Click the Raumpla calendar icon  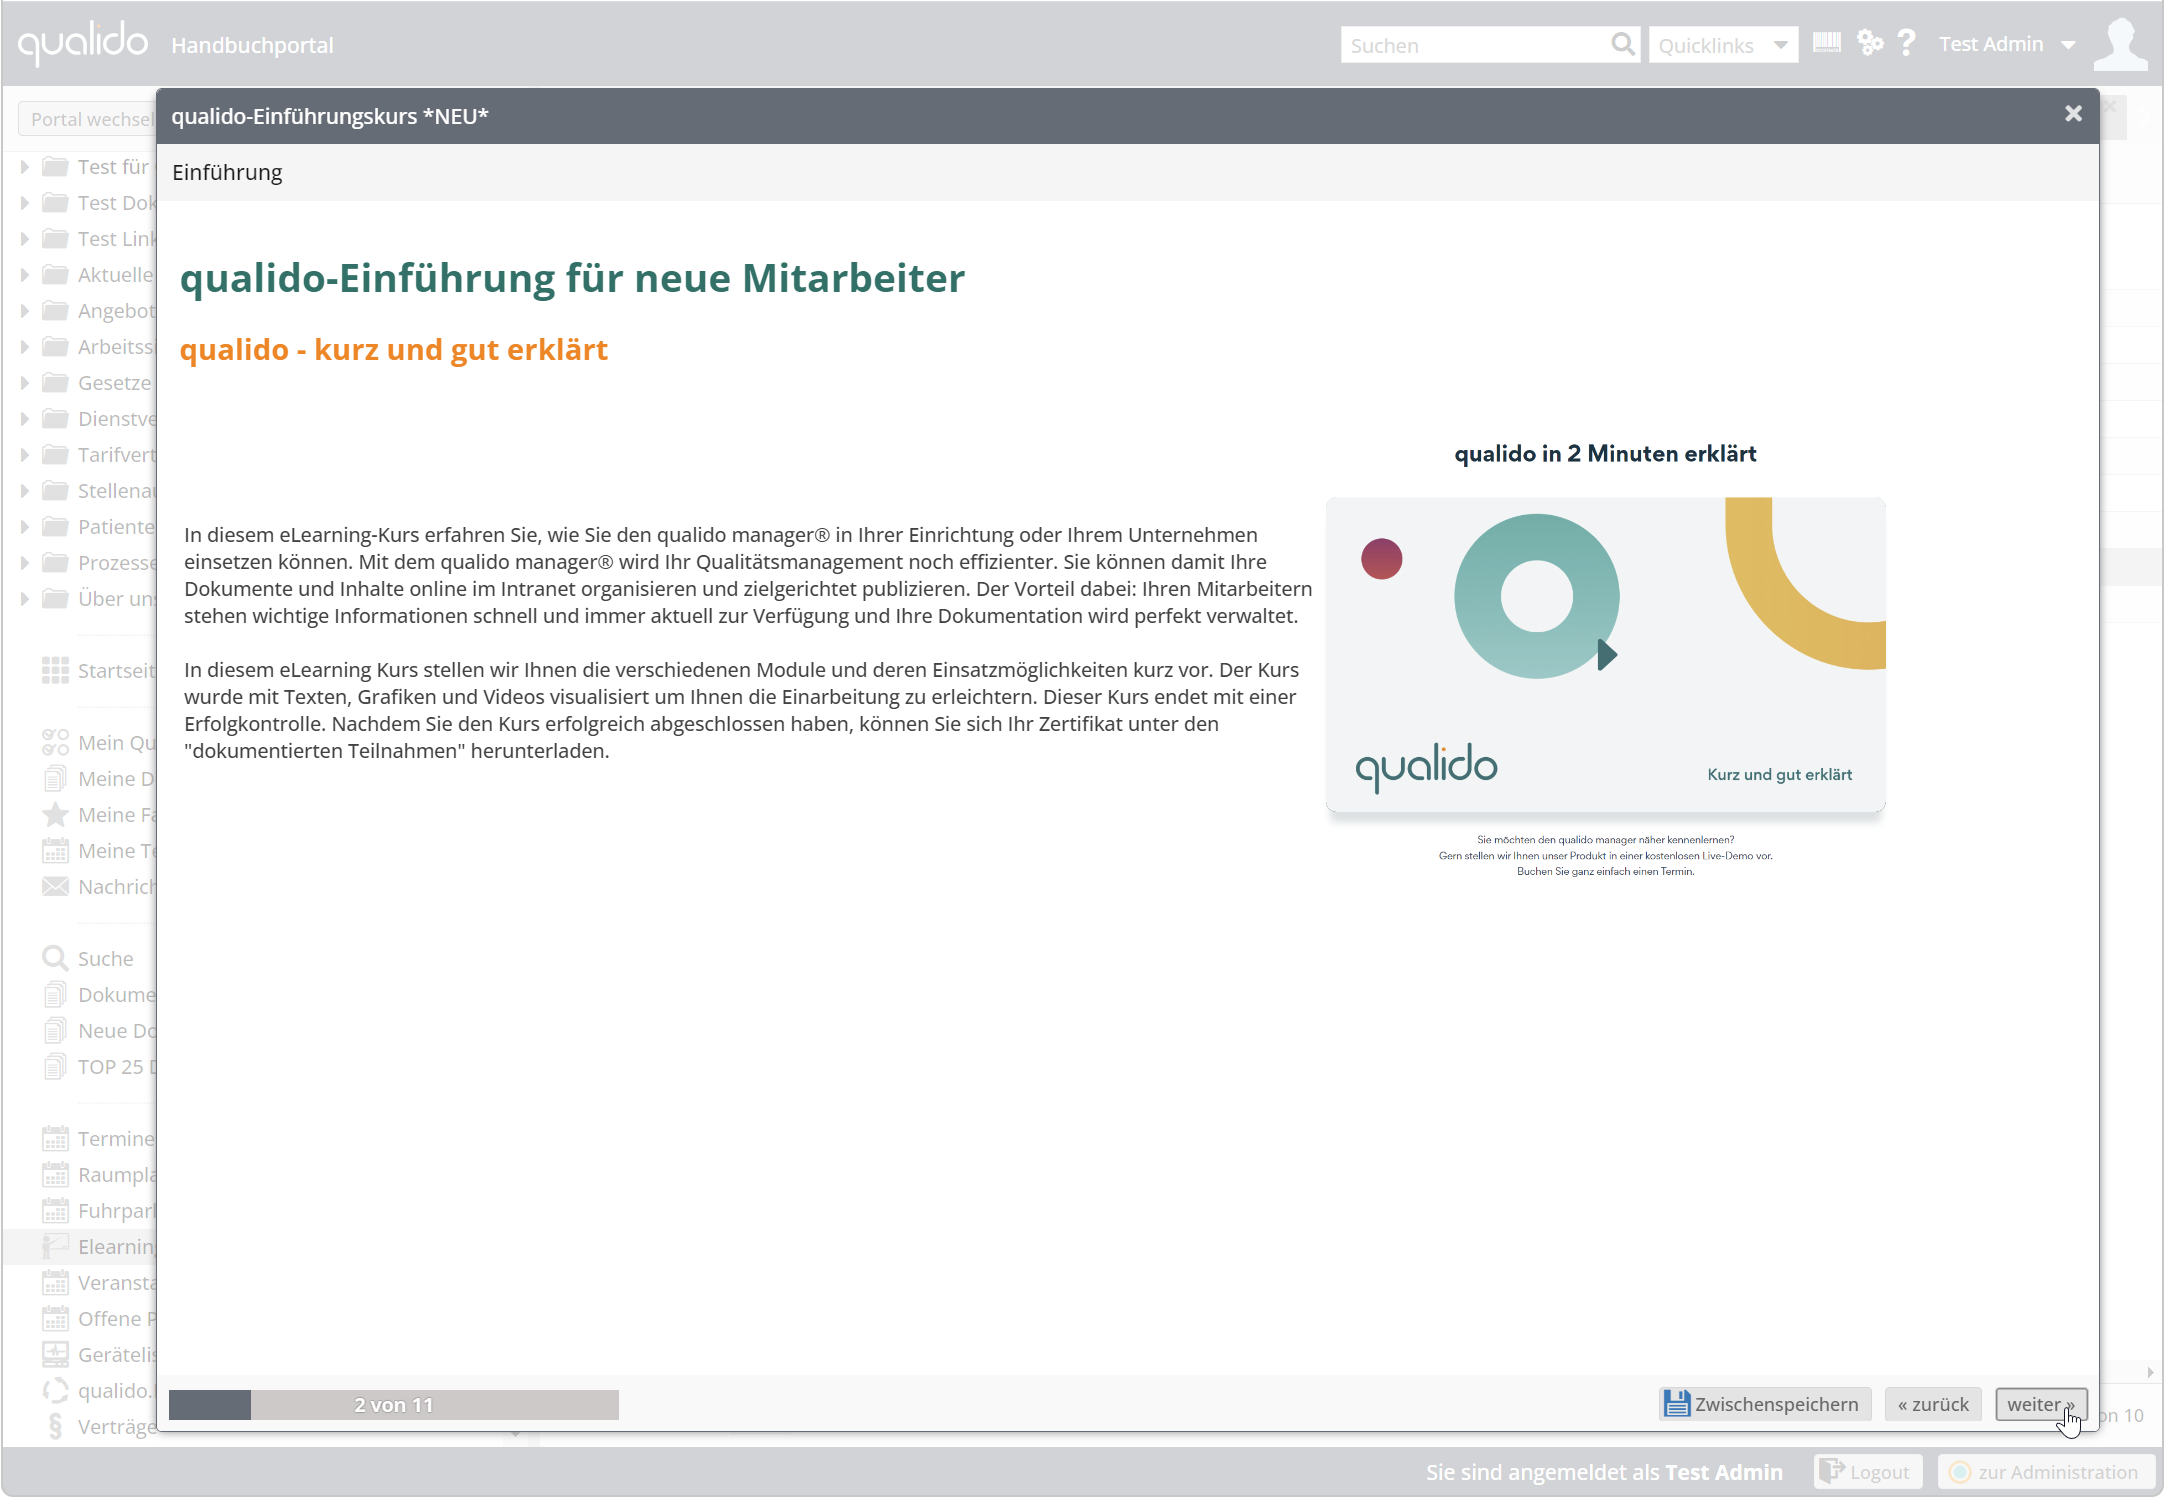[x=55, y=1174]
